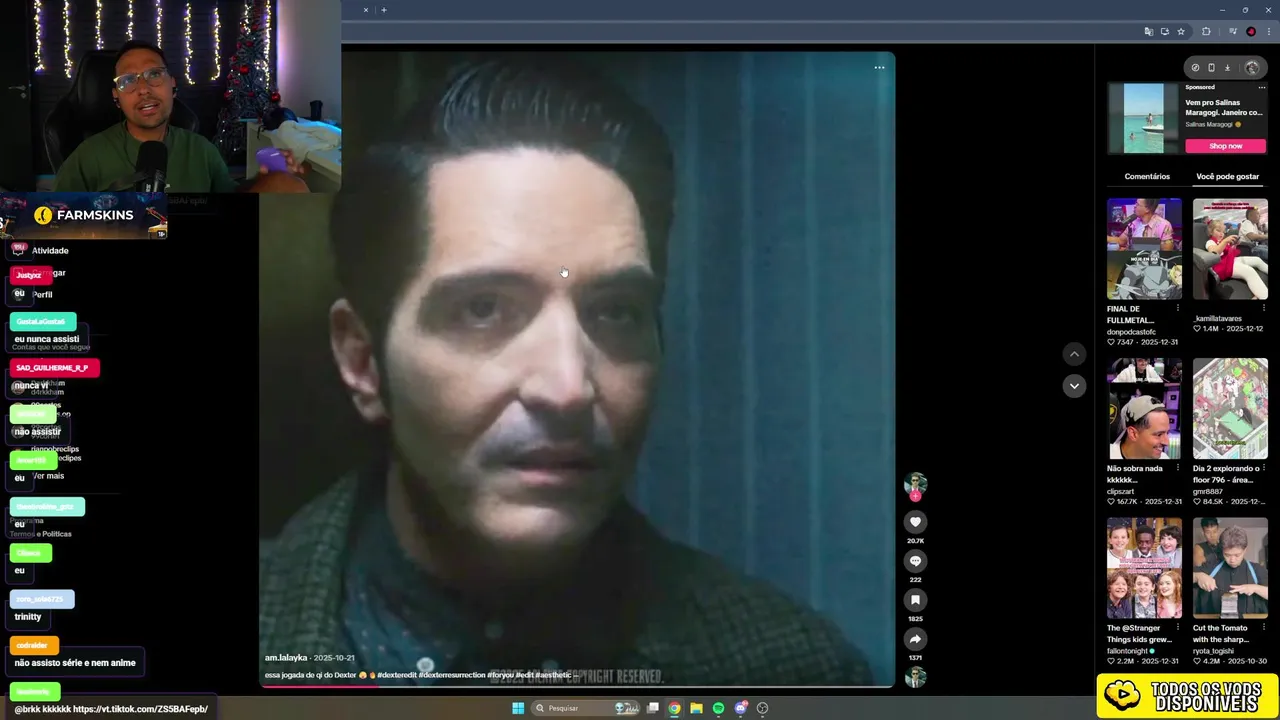Open the ryota_togishi creator name
The image size is (1280, 720).
1215,651
